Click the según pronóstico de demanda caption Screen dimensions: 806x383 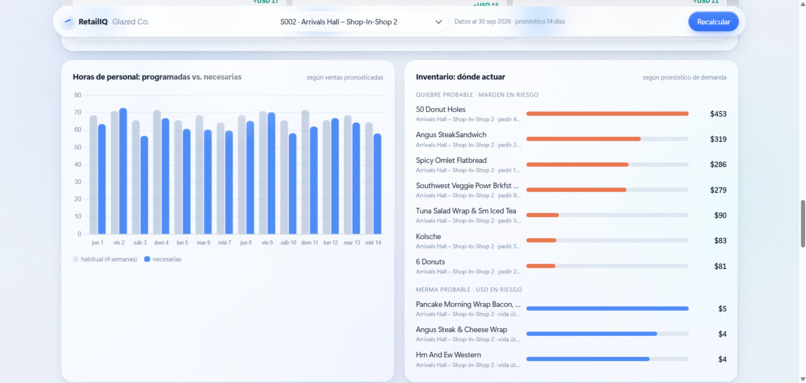coord(684,78)
